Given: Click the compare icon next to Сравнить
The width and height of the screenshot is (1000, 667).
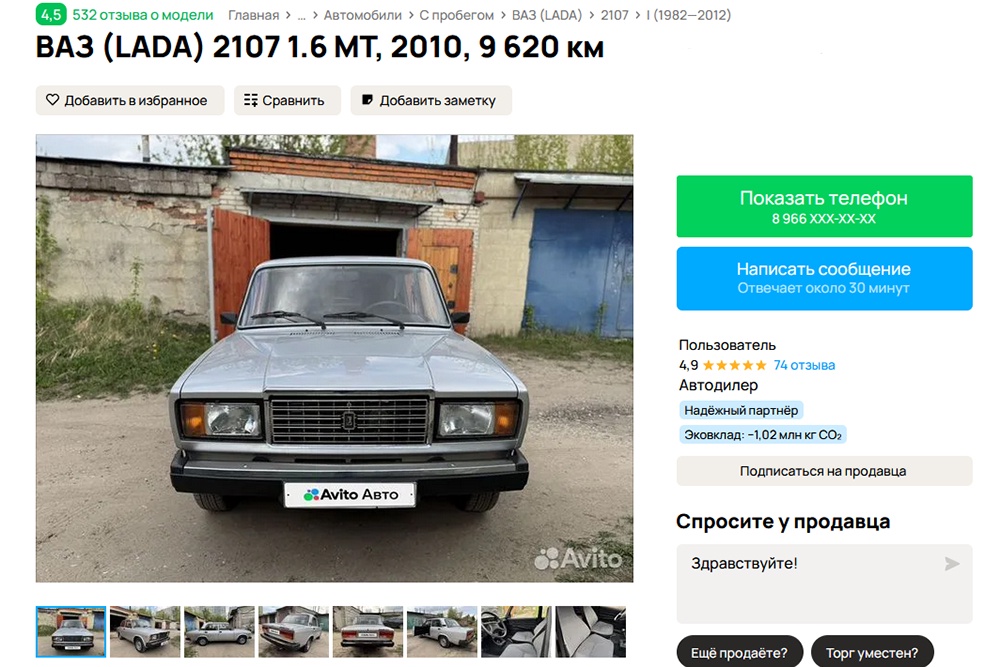Looking at the screenshot, I should [x=251, y=100].
